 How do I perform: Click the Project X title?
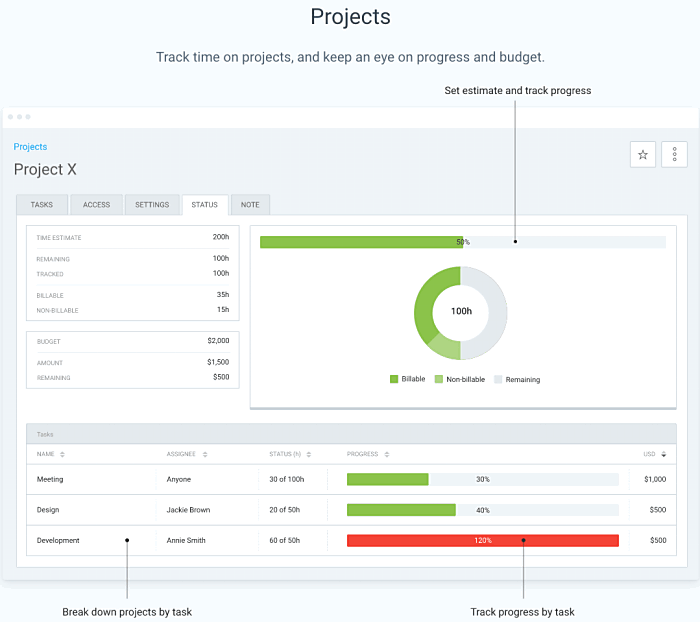tap(45, 170)
